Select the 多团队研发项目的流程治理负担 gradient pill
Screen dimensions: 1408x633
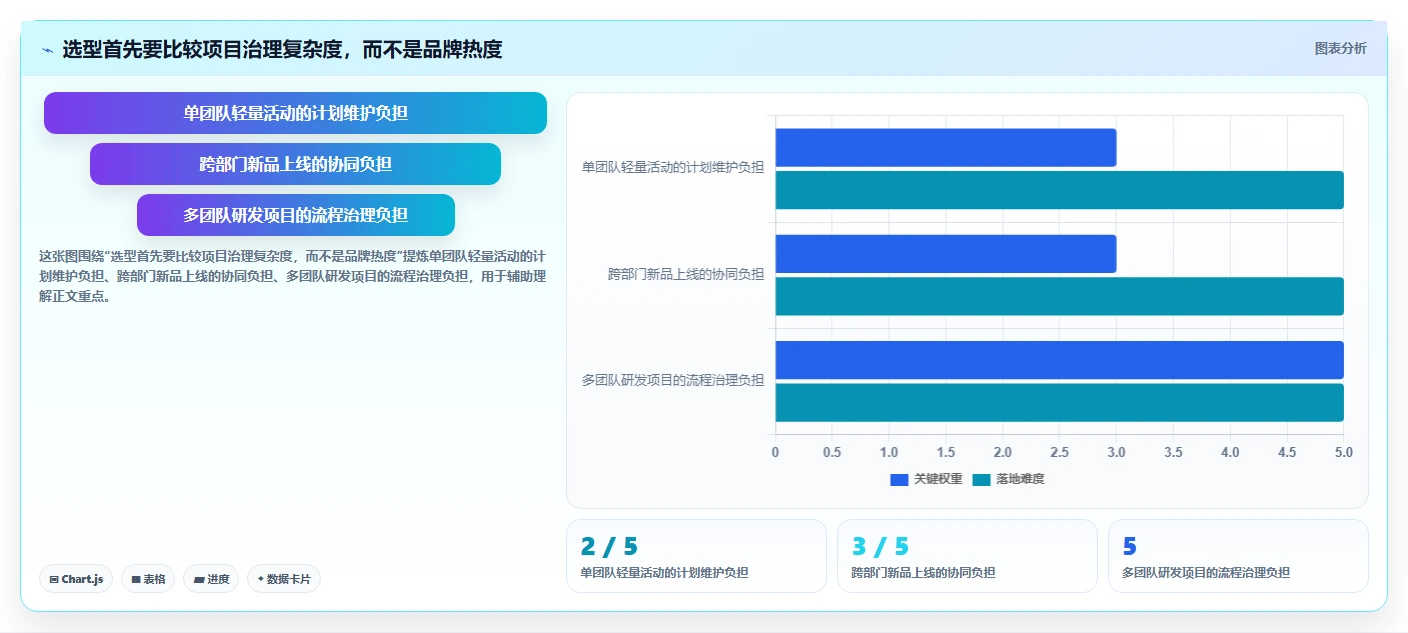pos(295,215)
